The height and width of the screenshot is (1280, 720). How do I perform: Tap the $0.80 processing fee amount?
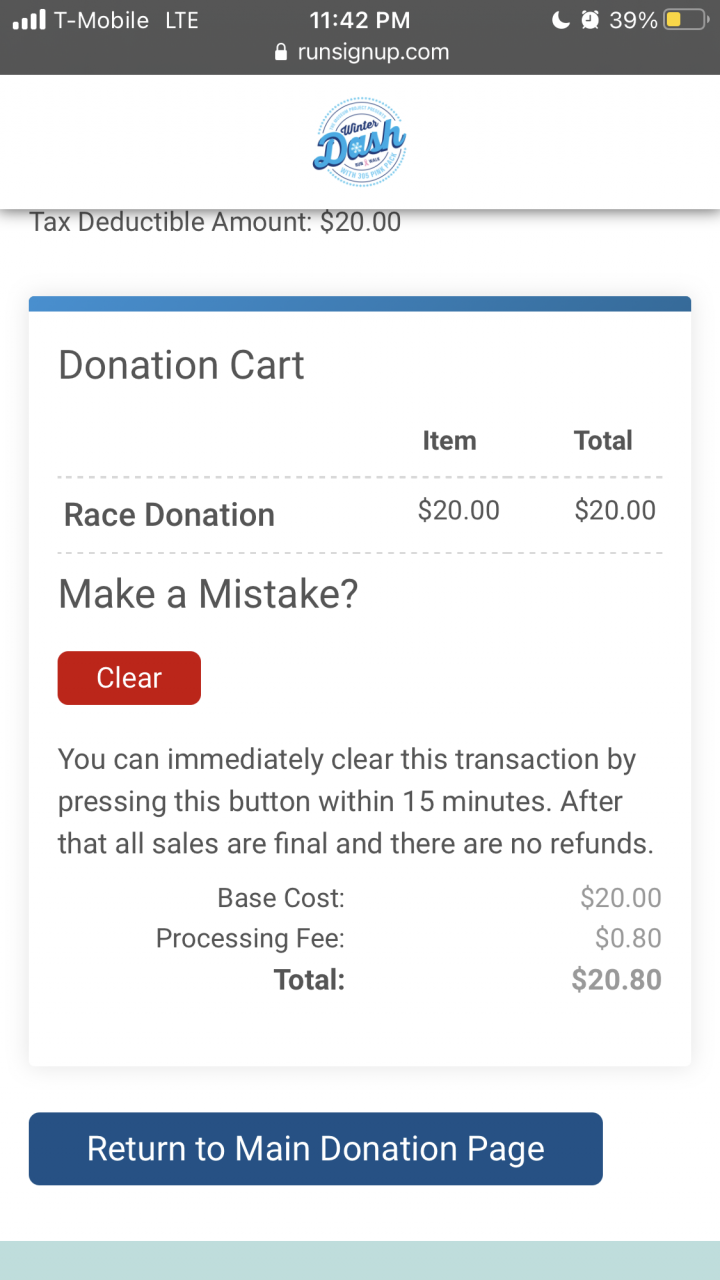[628, 939]
